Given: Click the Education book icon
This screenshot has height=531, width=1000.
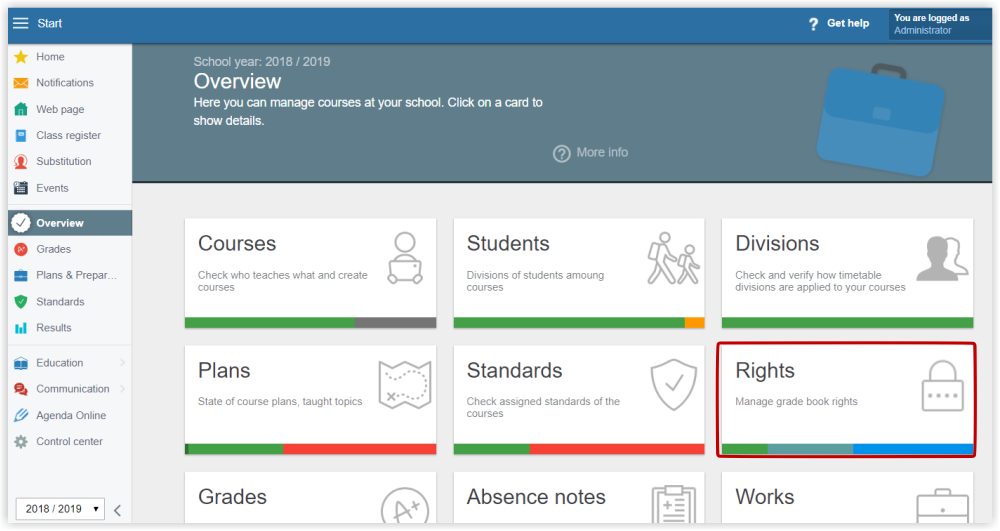Looking at the screenshot, I should click(x=21, y=363).
